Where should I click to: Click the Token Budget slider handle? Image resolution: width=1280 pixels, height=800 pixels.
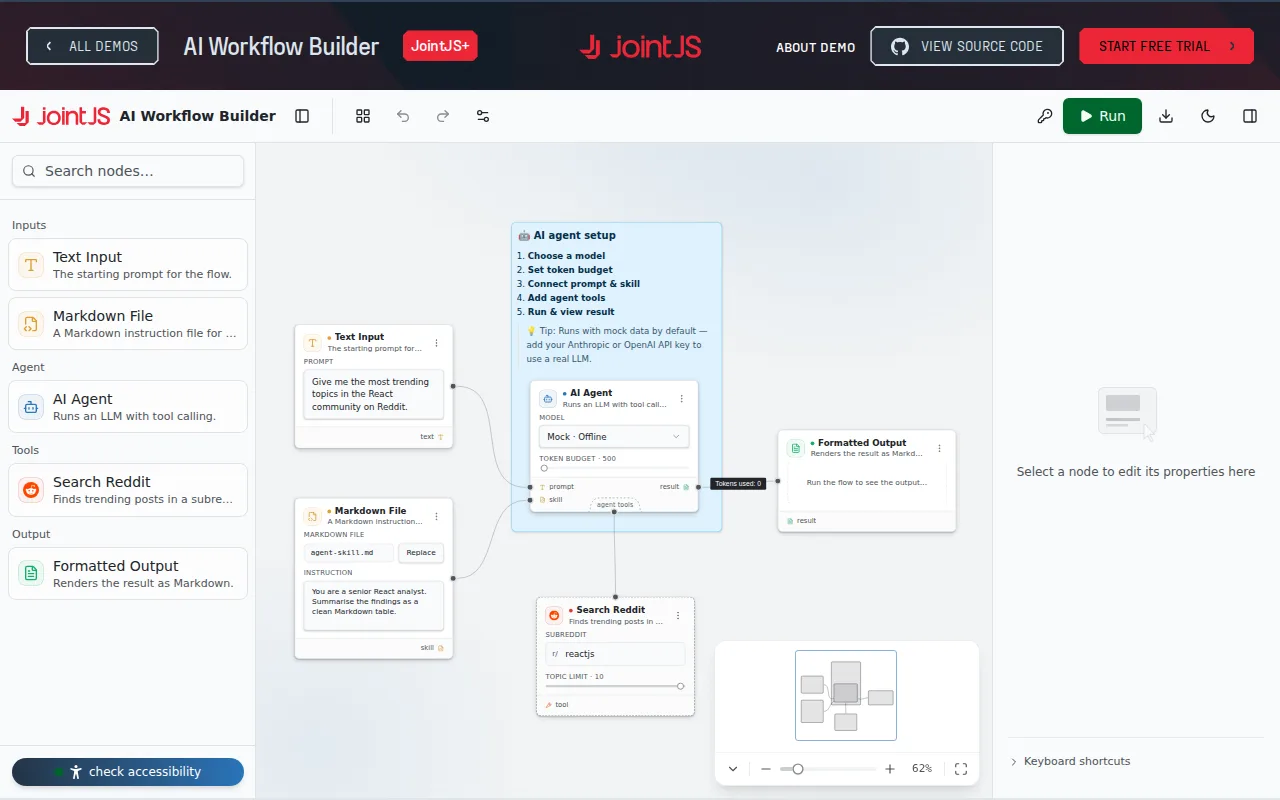[544, 468]
